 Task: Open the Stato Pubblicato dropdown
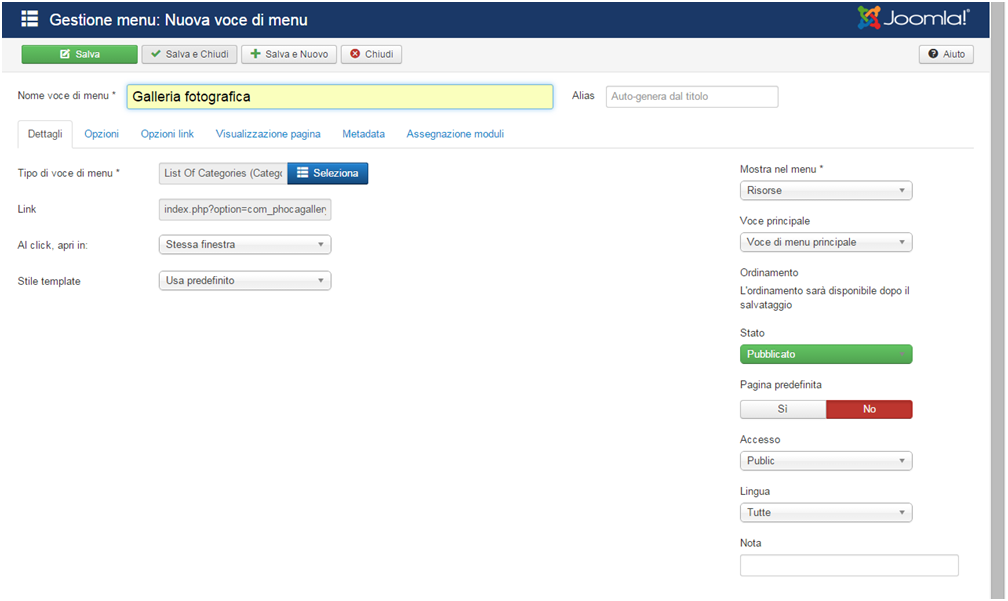(x=825, y=354)
